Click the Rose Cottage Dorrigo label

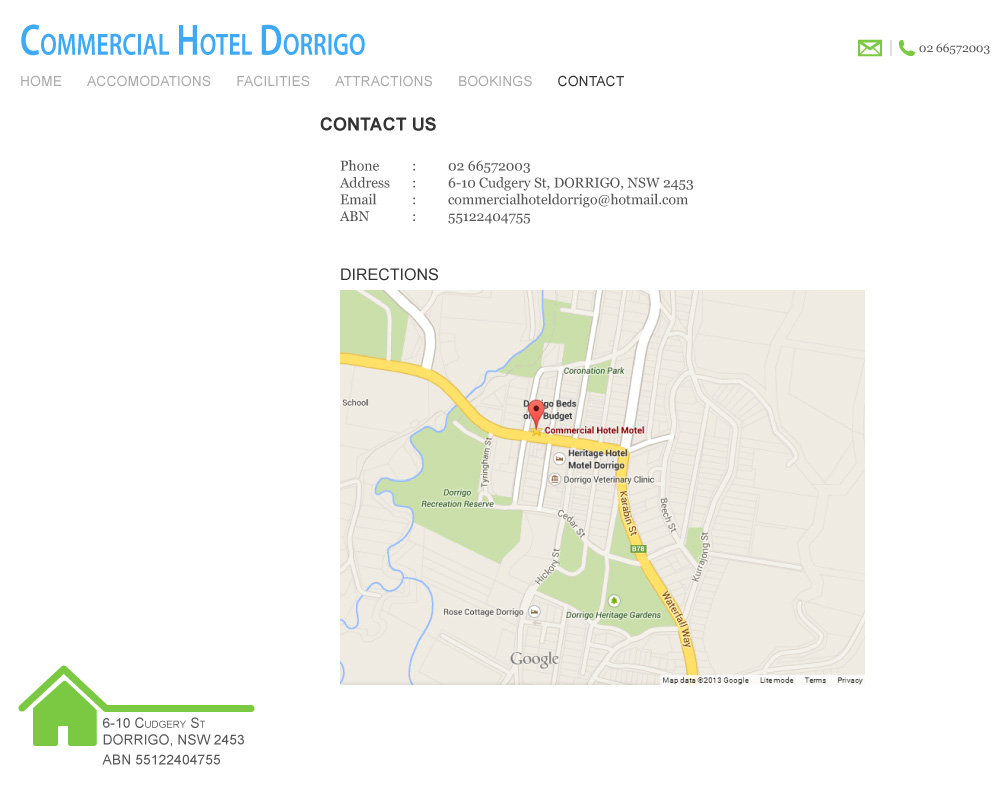(x=483, y=612)
